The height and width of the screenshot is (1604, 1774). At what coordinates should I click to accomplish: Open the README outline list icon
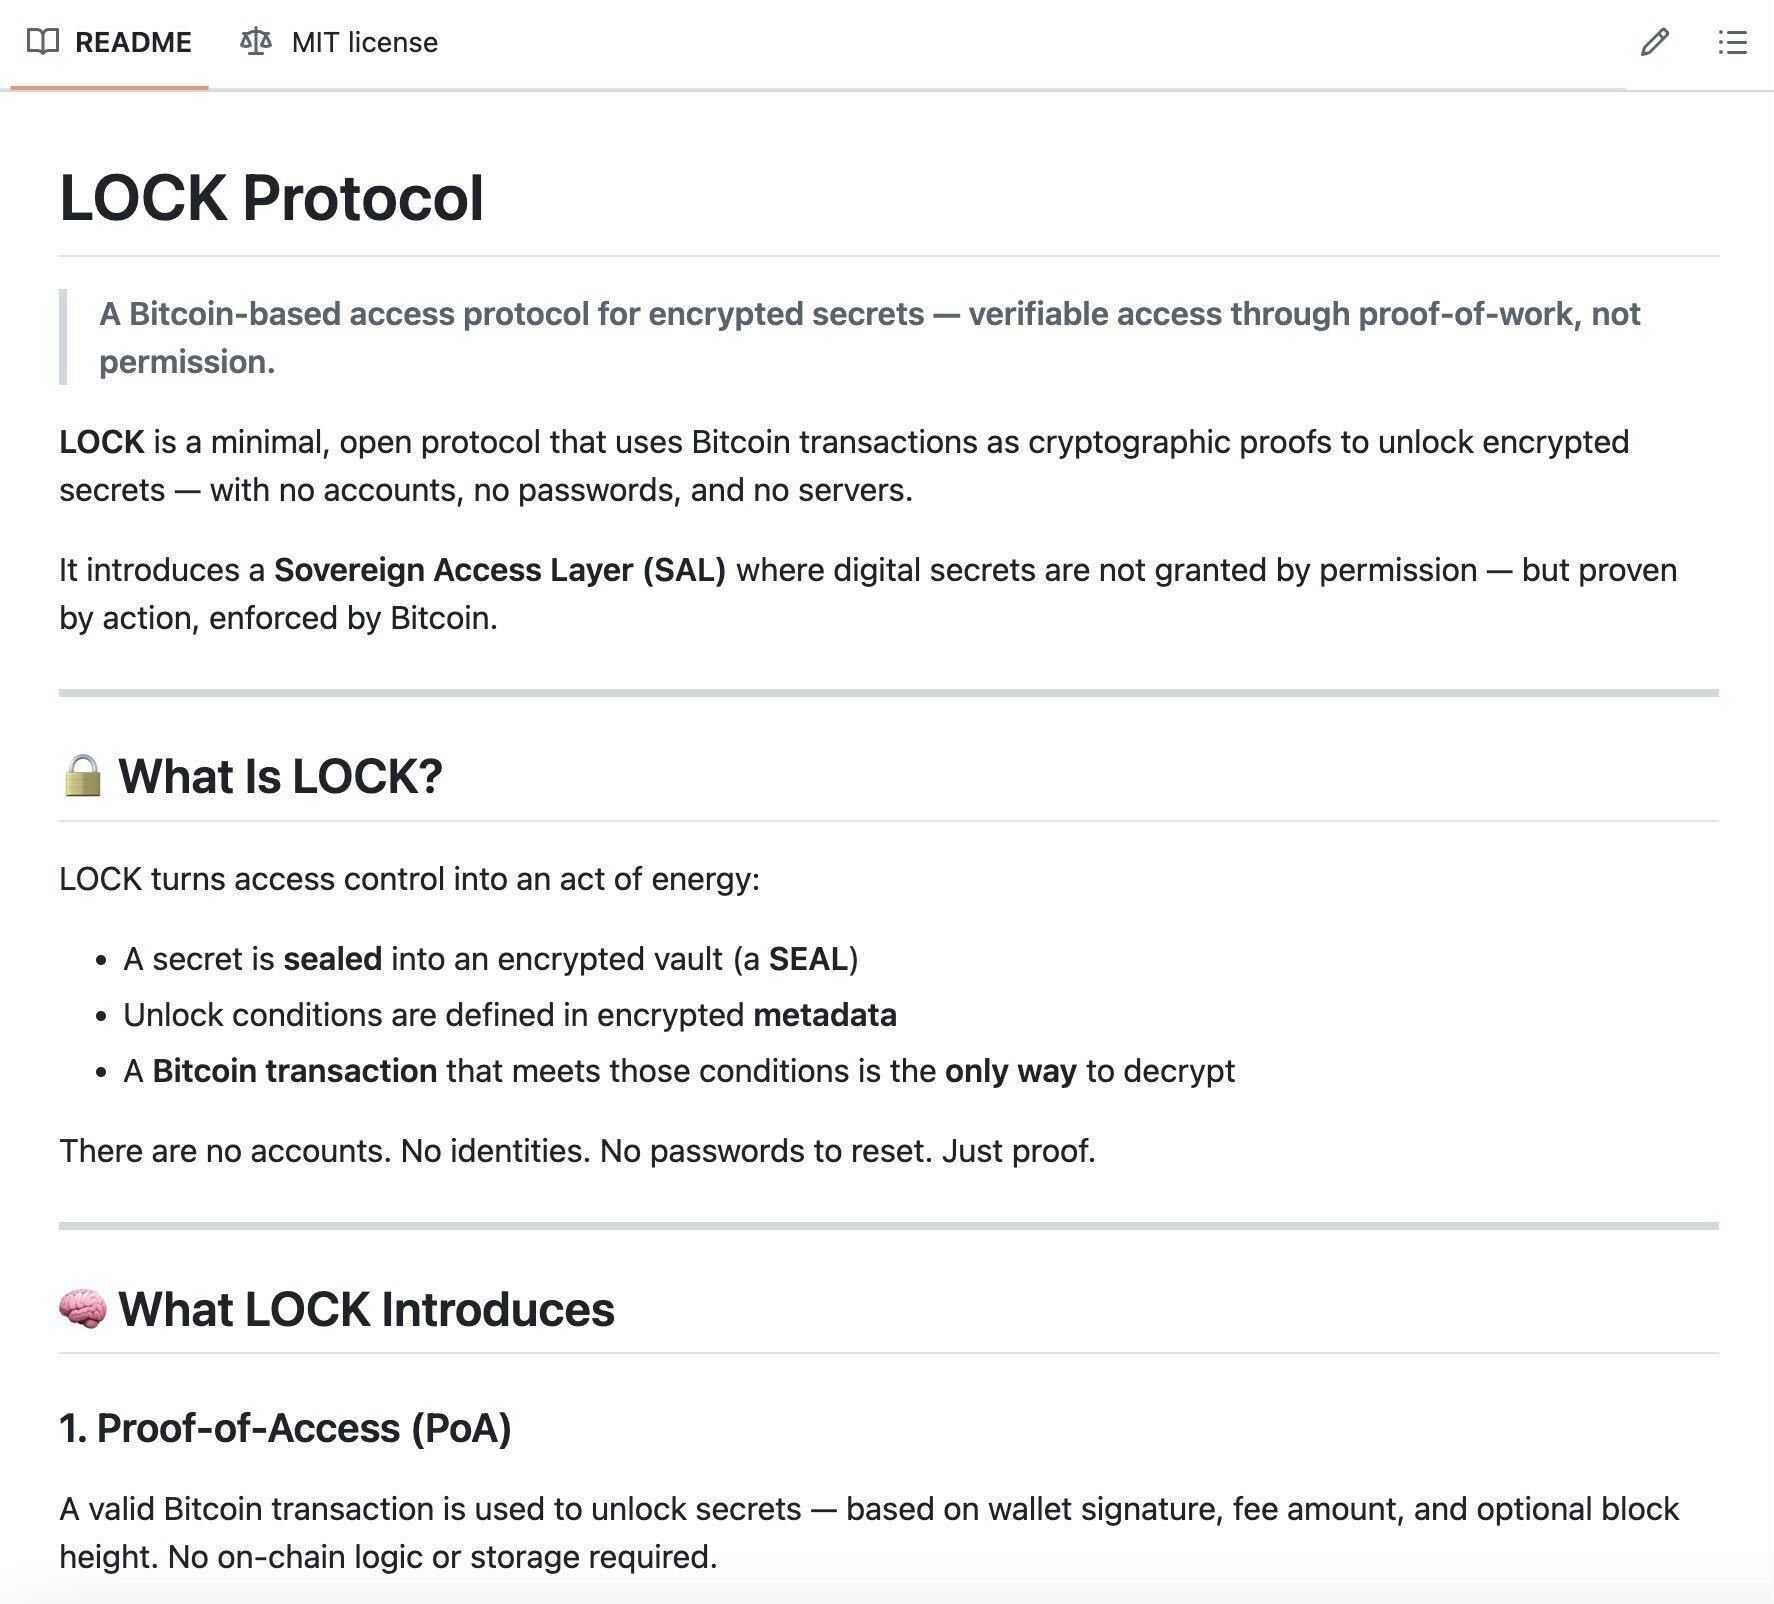(x=1732, y=42)
